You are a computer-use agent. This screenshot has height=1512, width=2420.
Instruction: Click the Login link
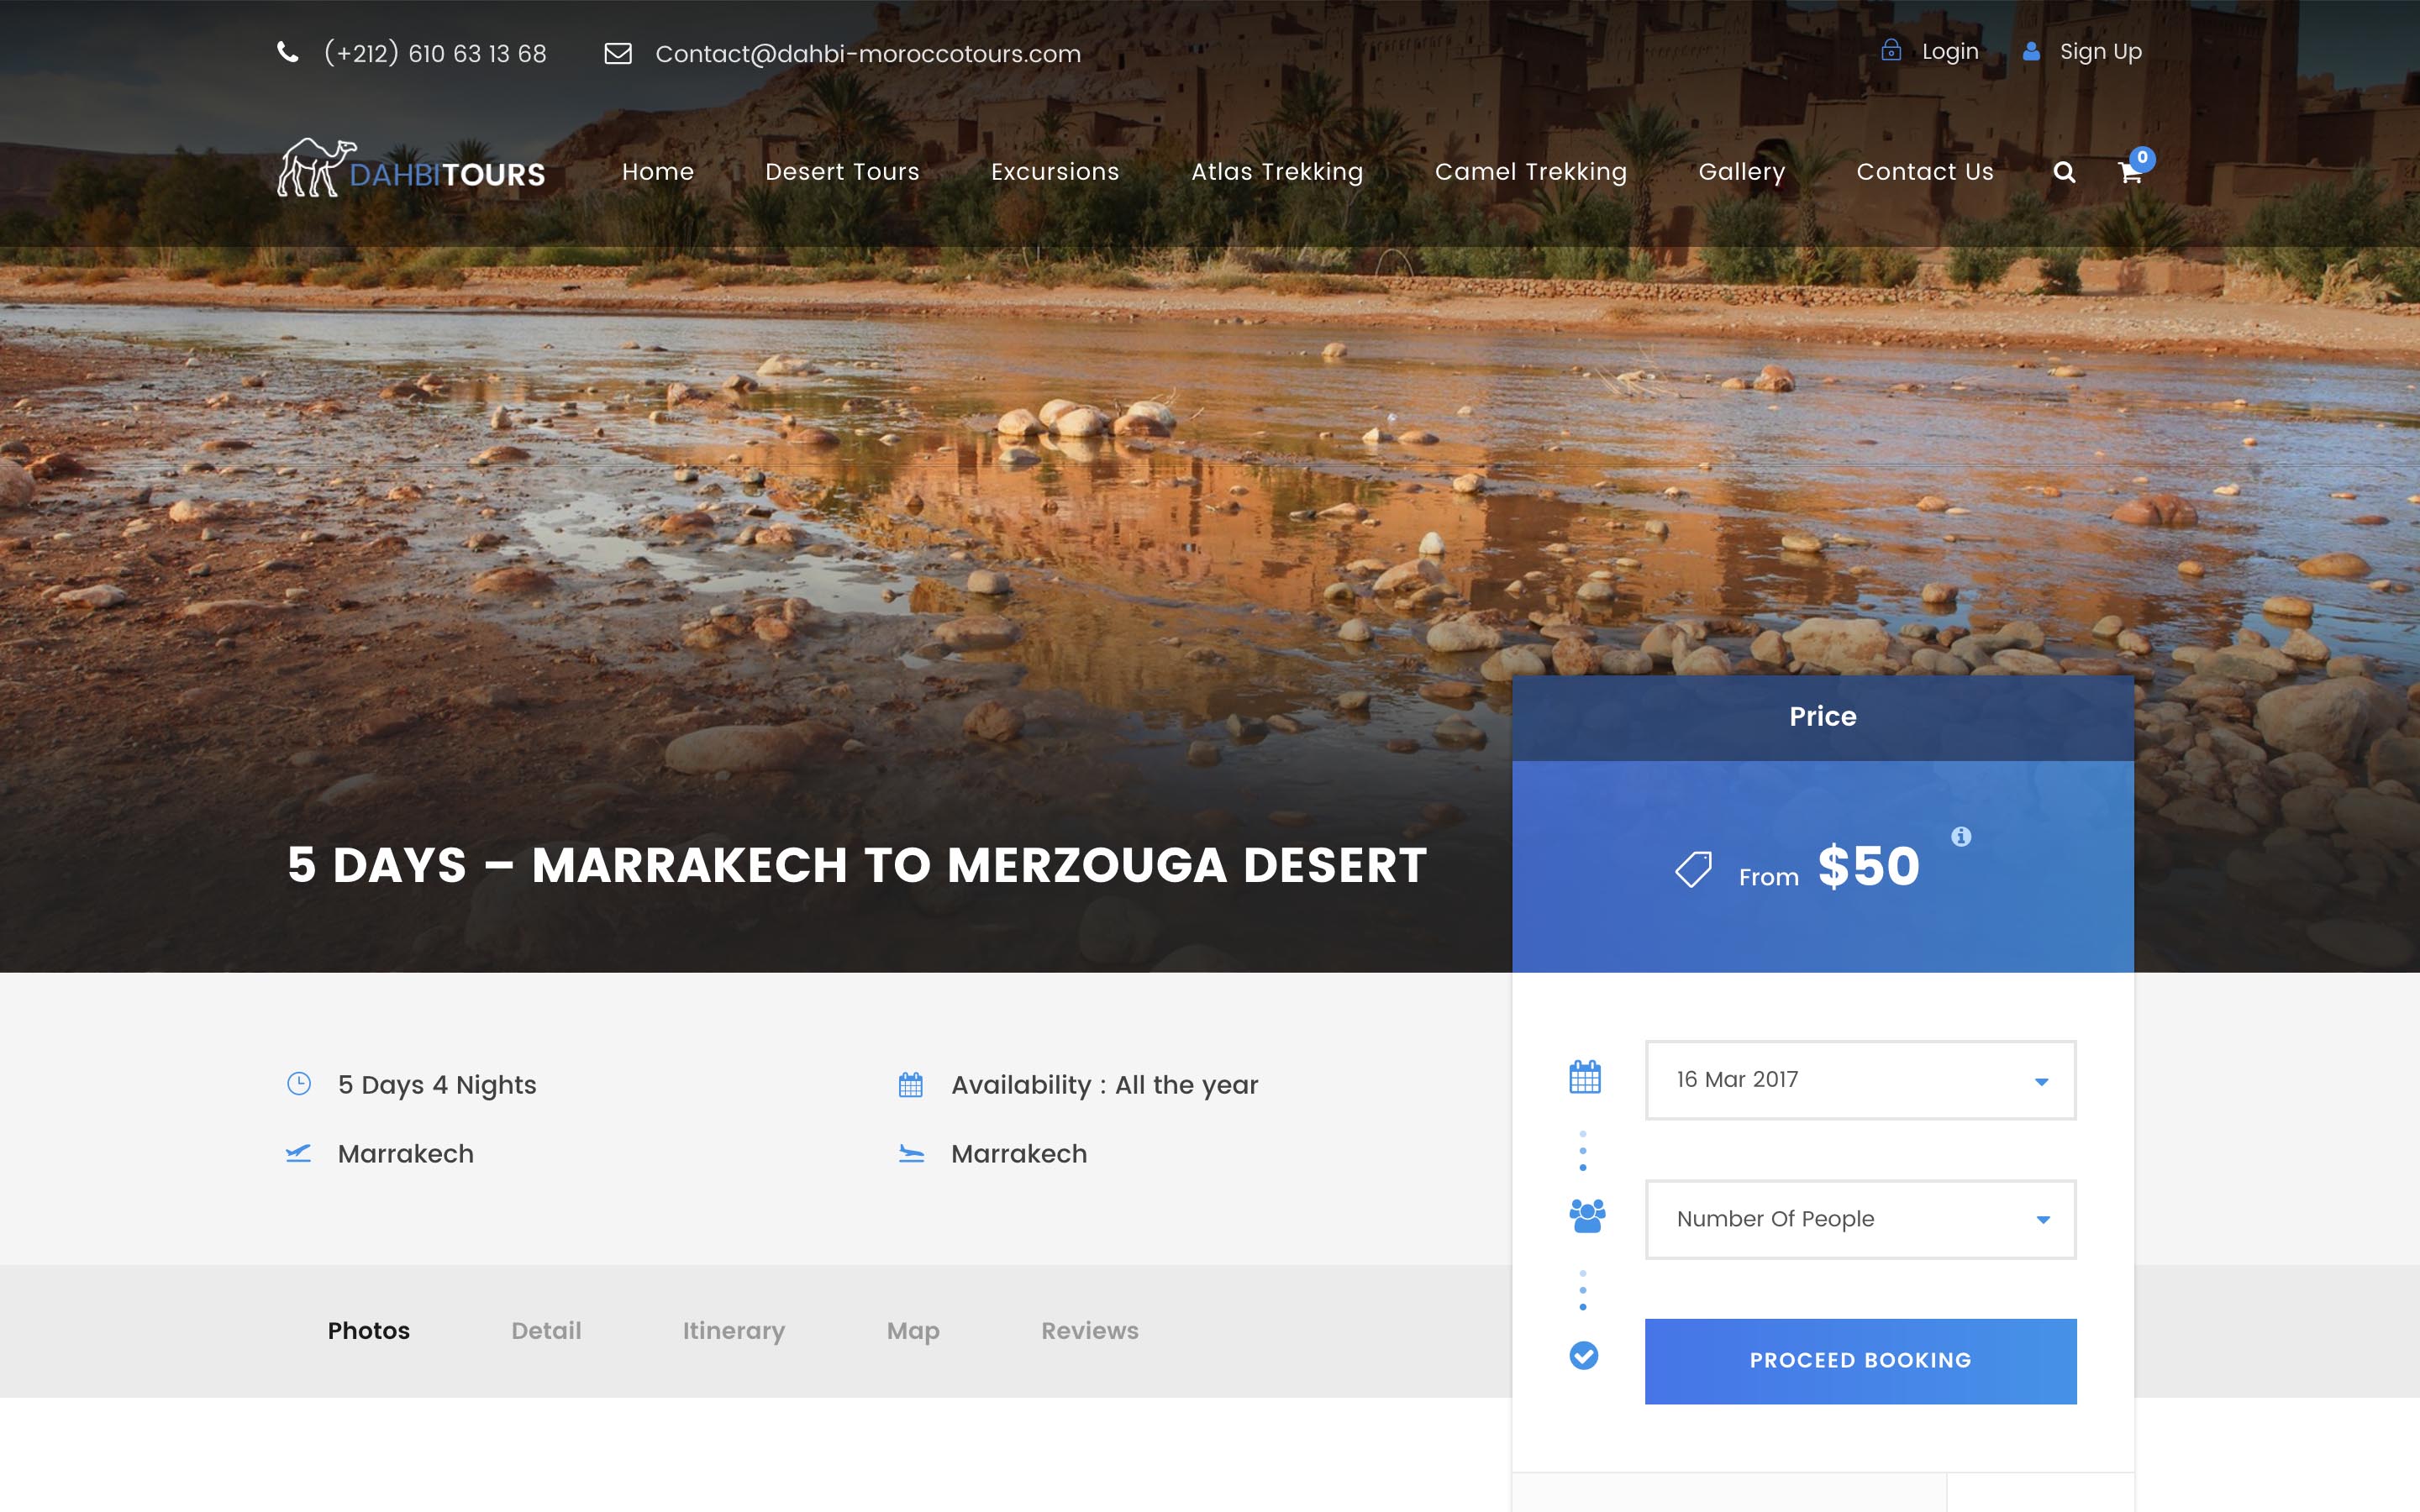(x=1949, y=51)
